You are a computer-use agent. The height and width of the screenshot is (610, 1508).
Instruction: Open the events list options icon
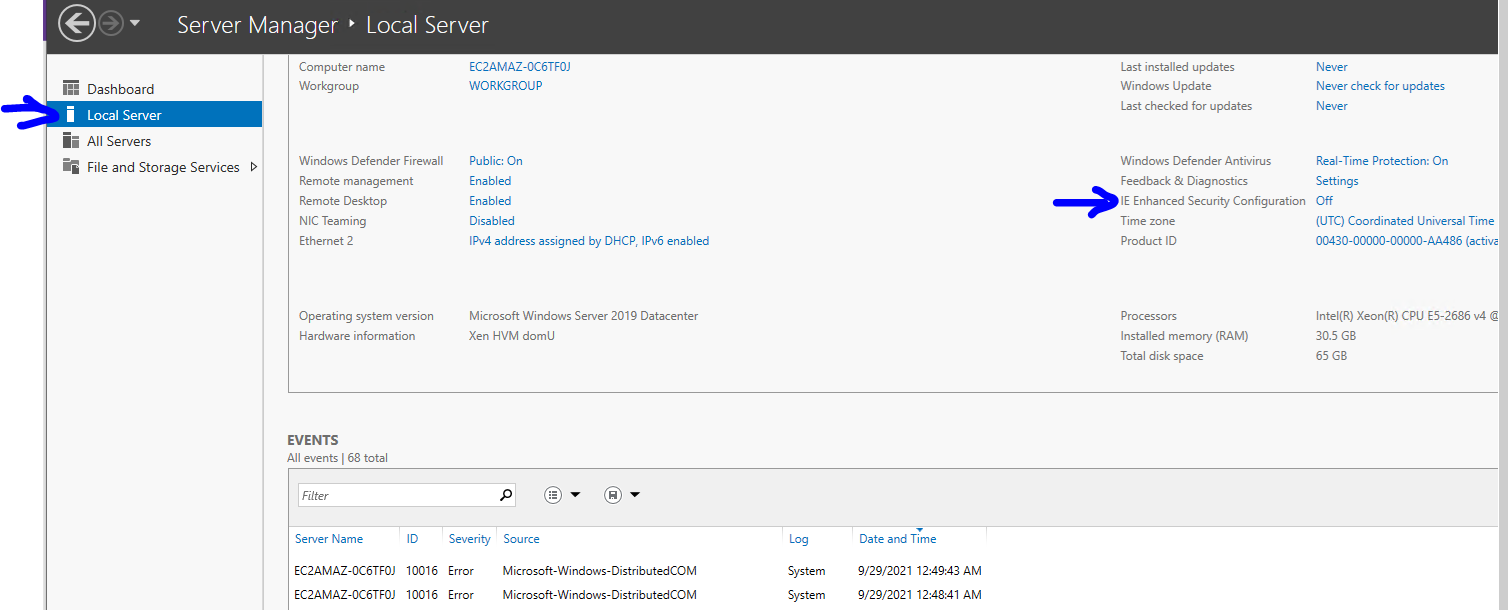coord(553,495)
